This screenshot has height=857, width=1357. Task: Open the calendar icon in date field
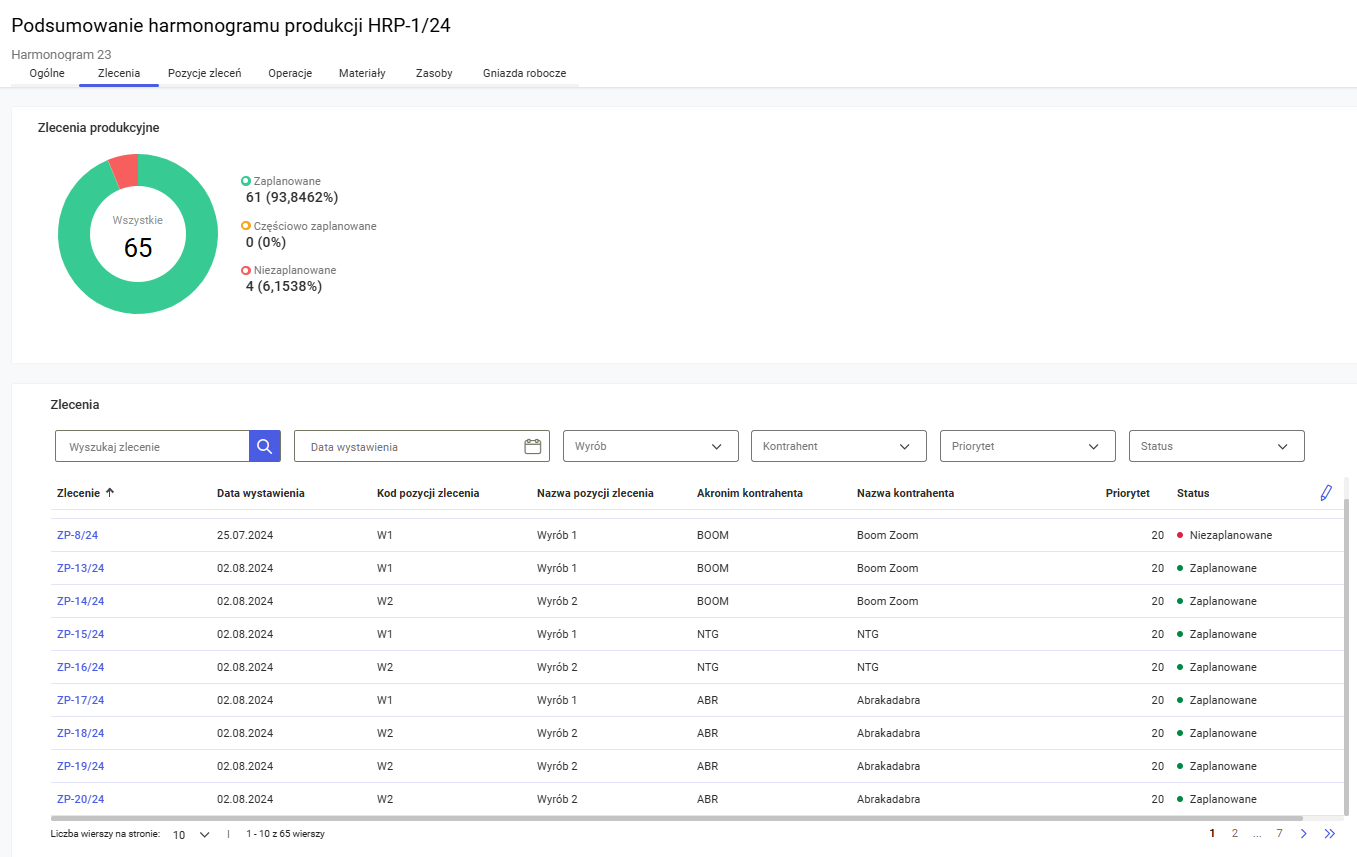(x=533, y=446)
